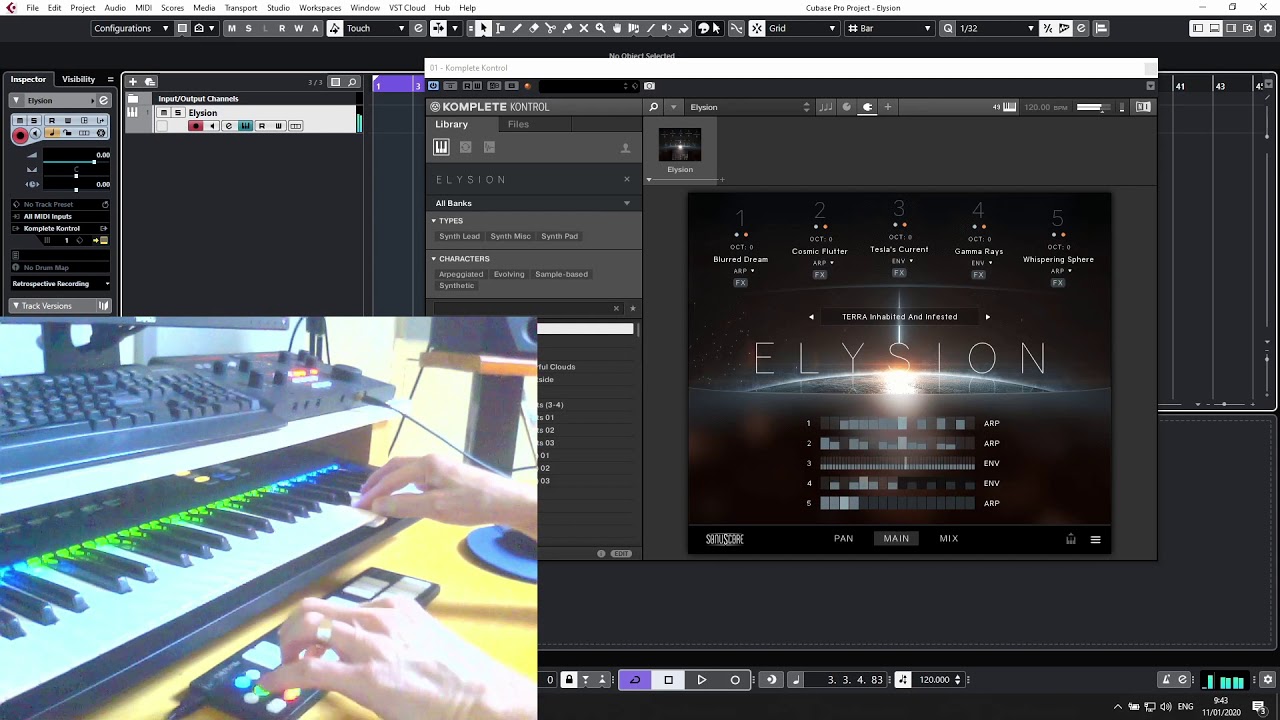Open the PAN page in Elysion
This screenshot has width=1280, height=720.
coord(844,539)
